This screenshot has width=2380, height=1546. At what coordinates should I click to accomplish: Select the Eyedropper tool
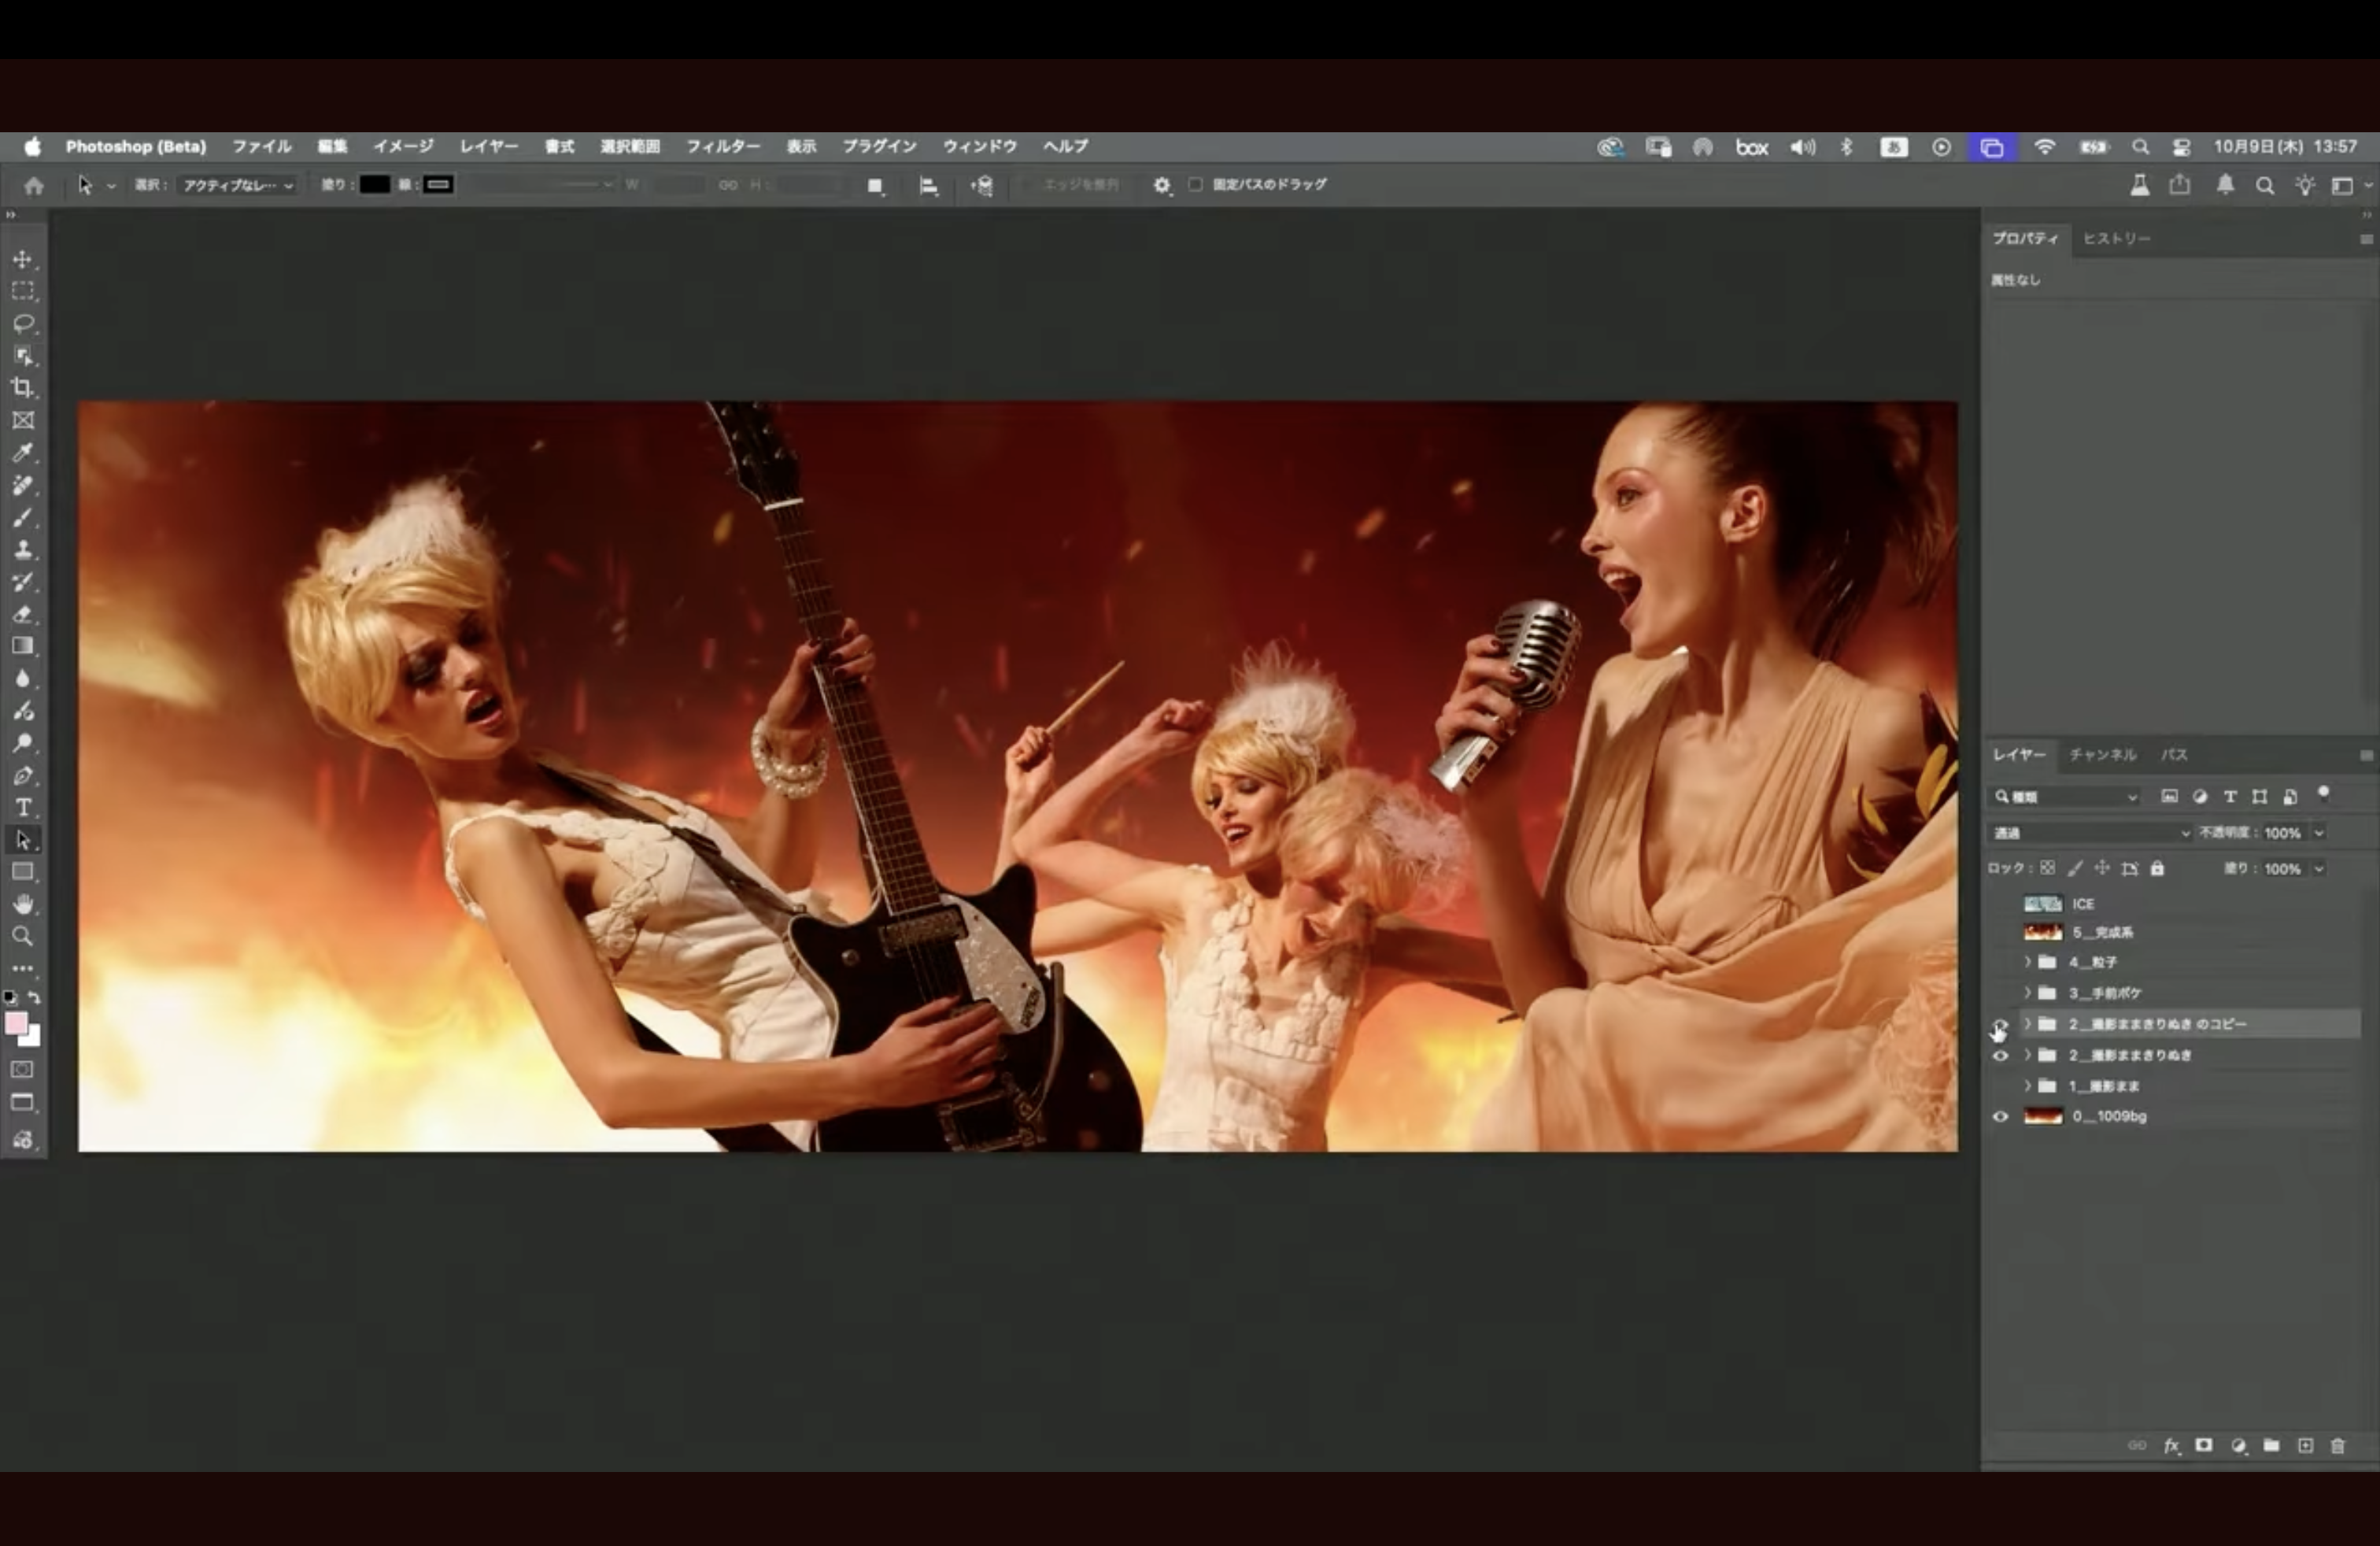click(23, 453)
